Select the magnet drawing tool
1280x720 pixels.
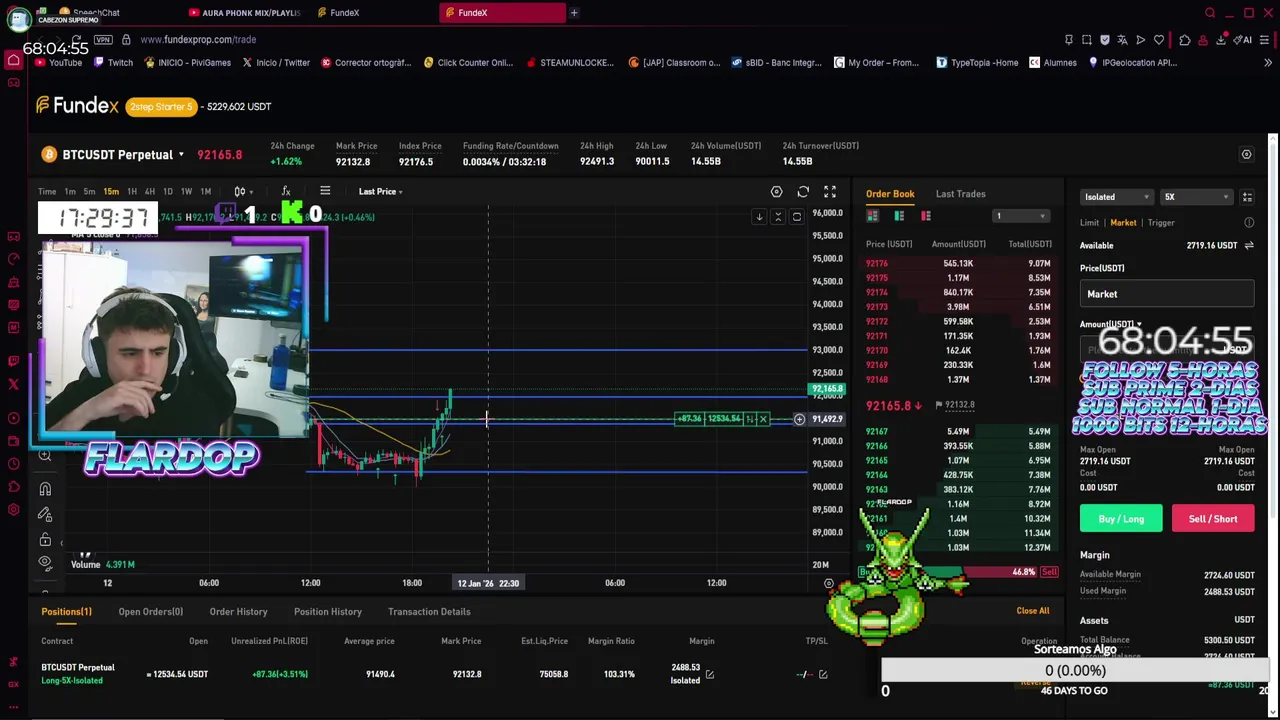45,489
